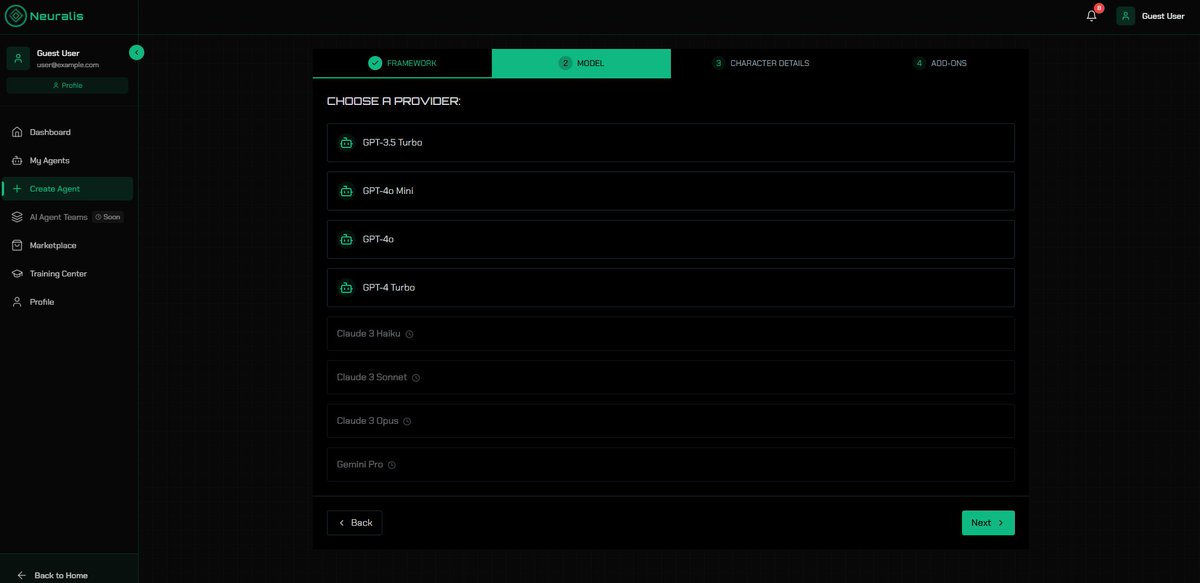Click the step 4 number circle
This screenshot has height=583, width=1200.
click(x=919, y=63)
